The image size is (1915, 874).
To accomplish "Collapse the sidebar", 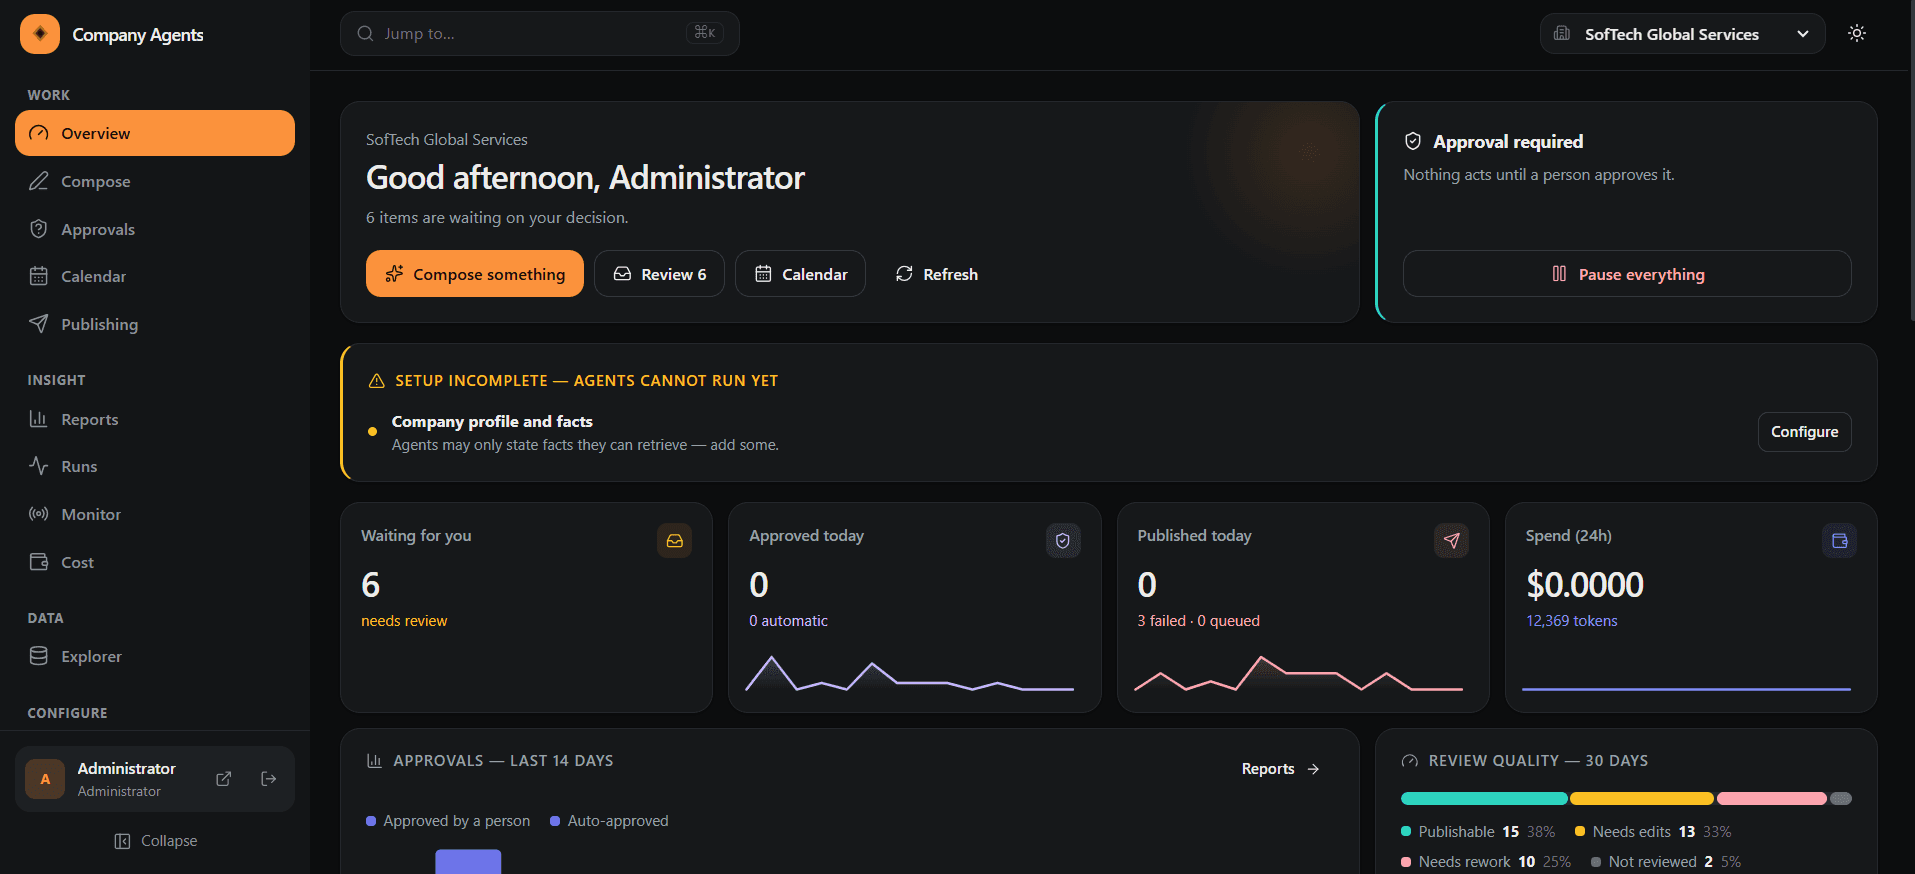I will (x=155, y=841).
